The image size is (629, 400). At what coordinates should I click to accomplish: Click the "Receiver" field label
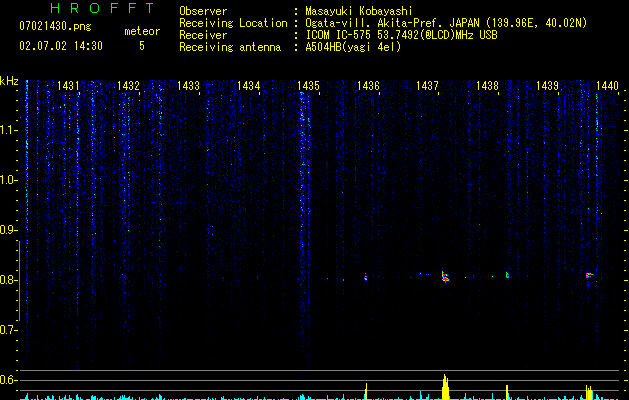[203, 35]
